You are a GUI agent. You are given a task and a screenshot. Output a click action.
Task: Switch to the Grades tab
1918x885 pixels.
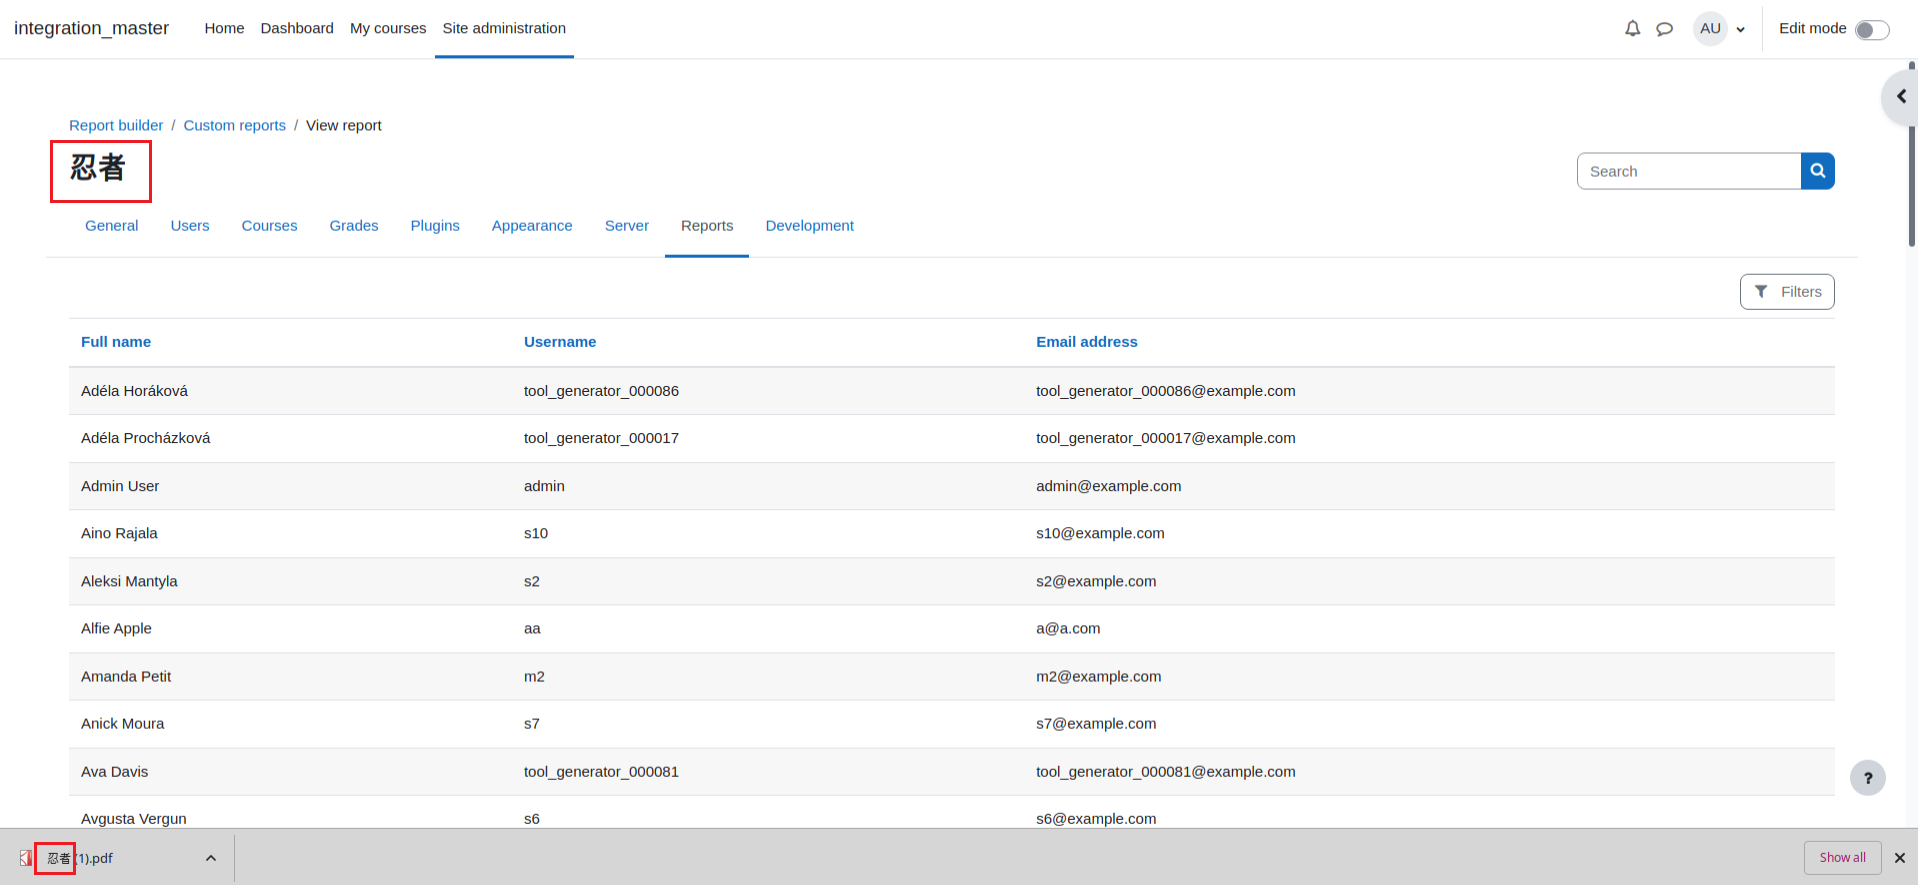(x=354, y=226)
